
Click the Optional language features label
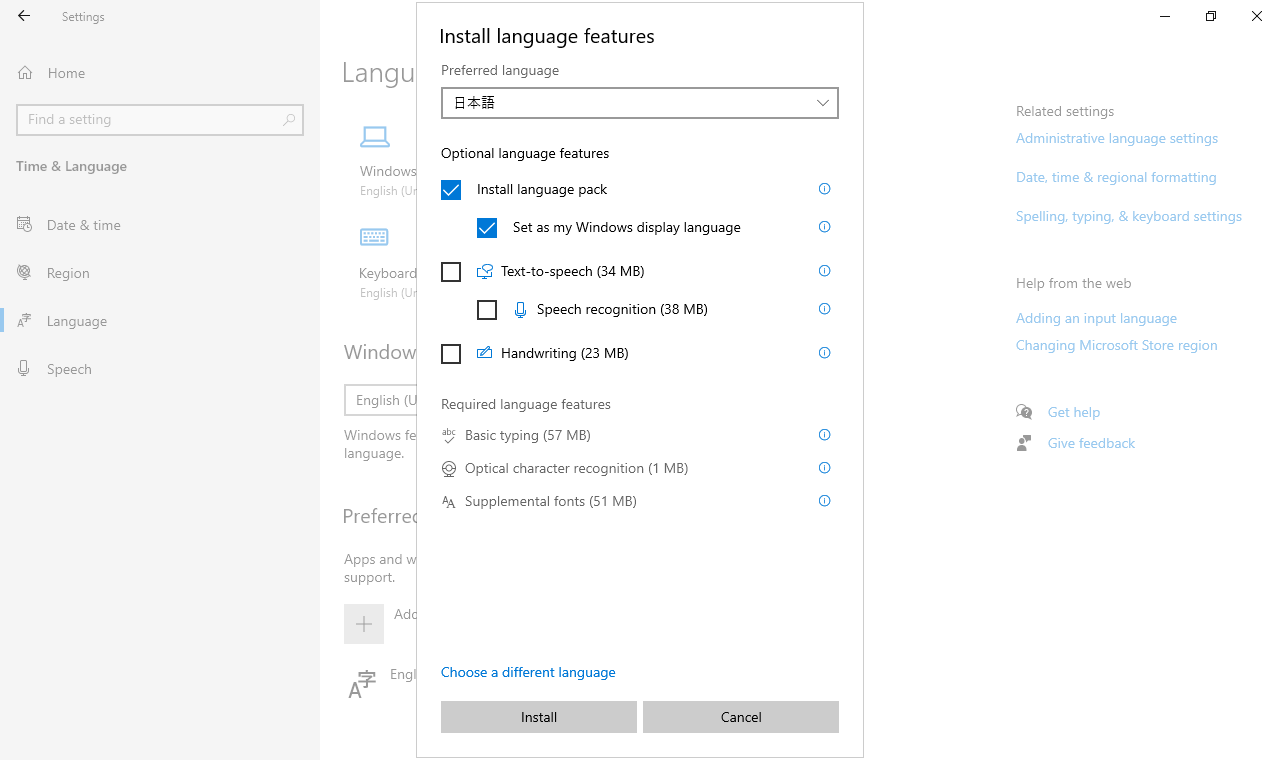(525, 153)
